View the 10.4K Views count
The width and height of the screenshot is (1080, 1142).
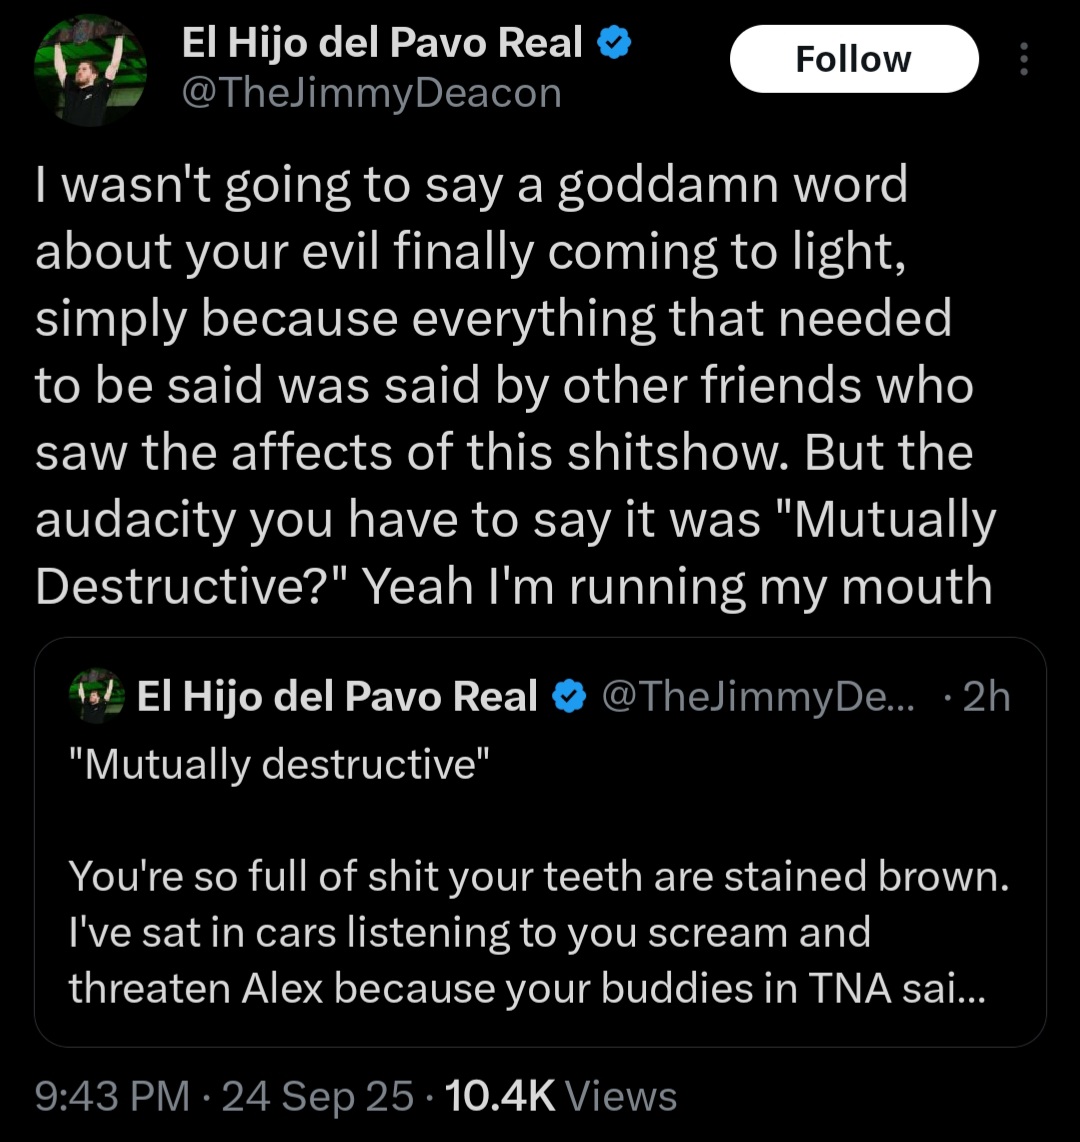(x=558, y=1097)
